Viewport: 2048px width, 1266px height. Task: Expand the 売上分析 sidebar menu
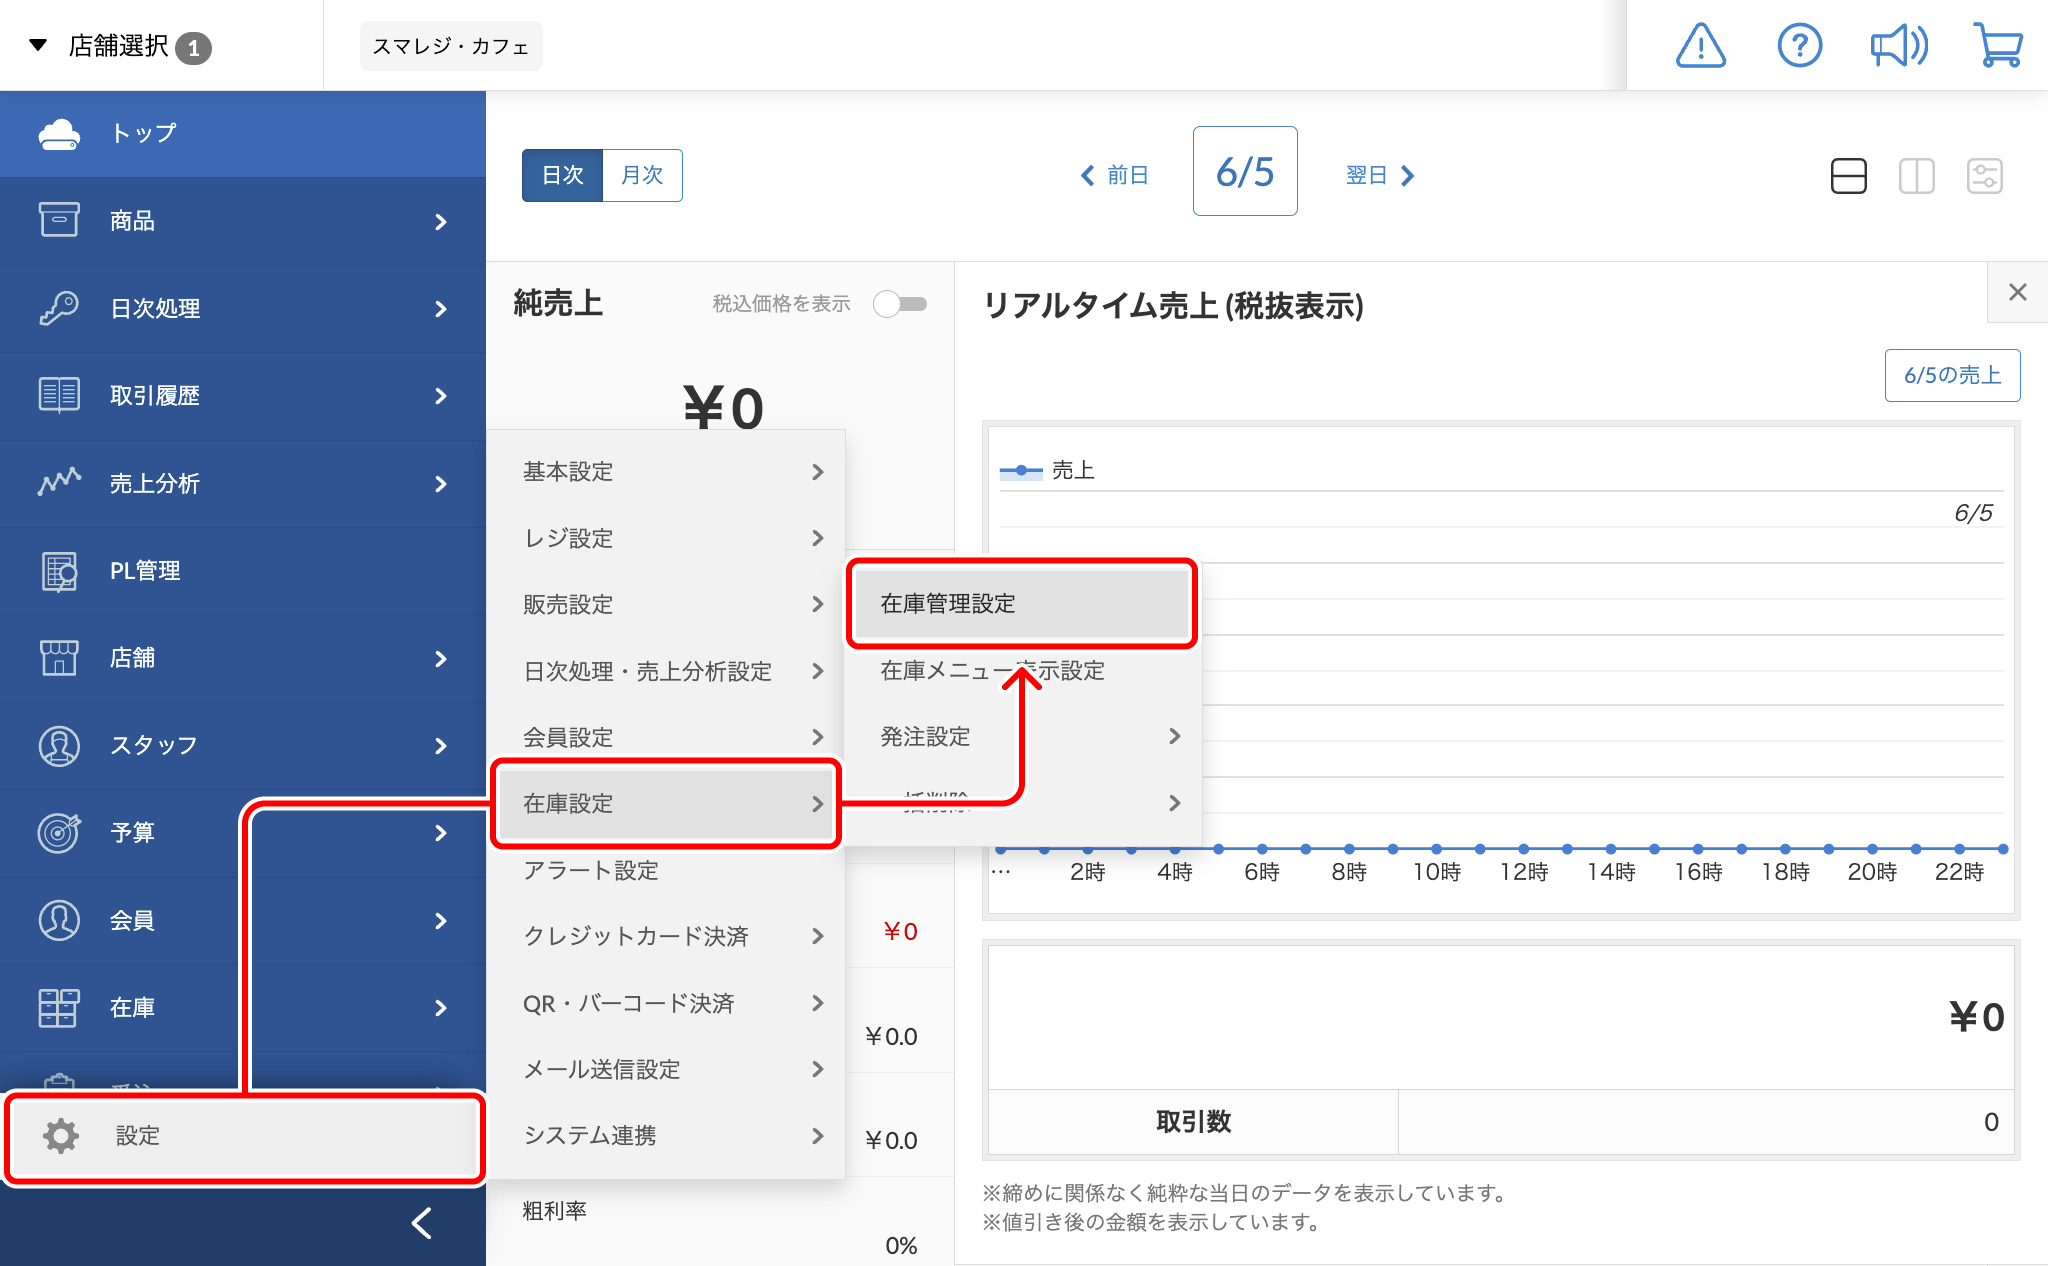pos(243,484)
